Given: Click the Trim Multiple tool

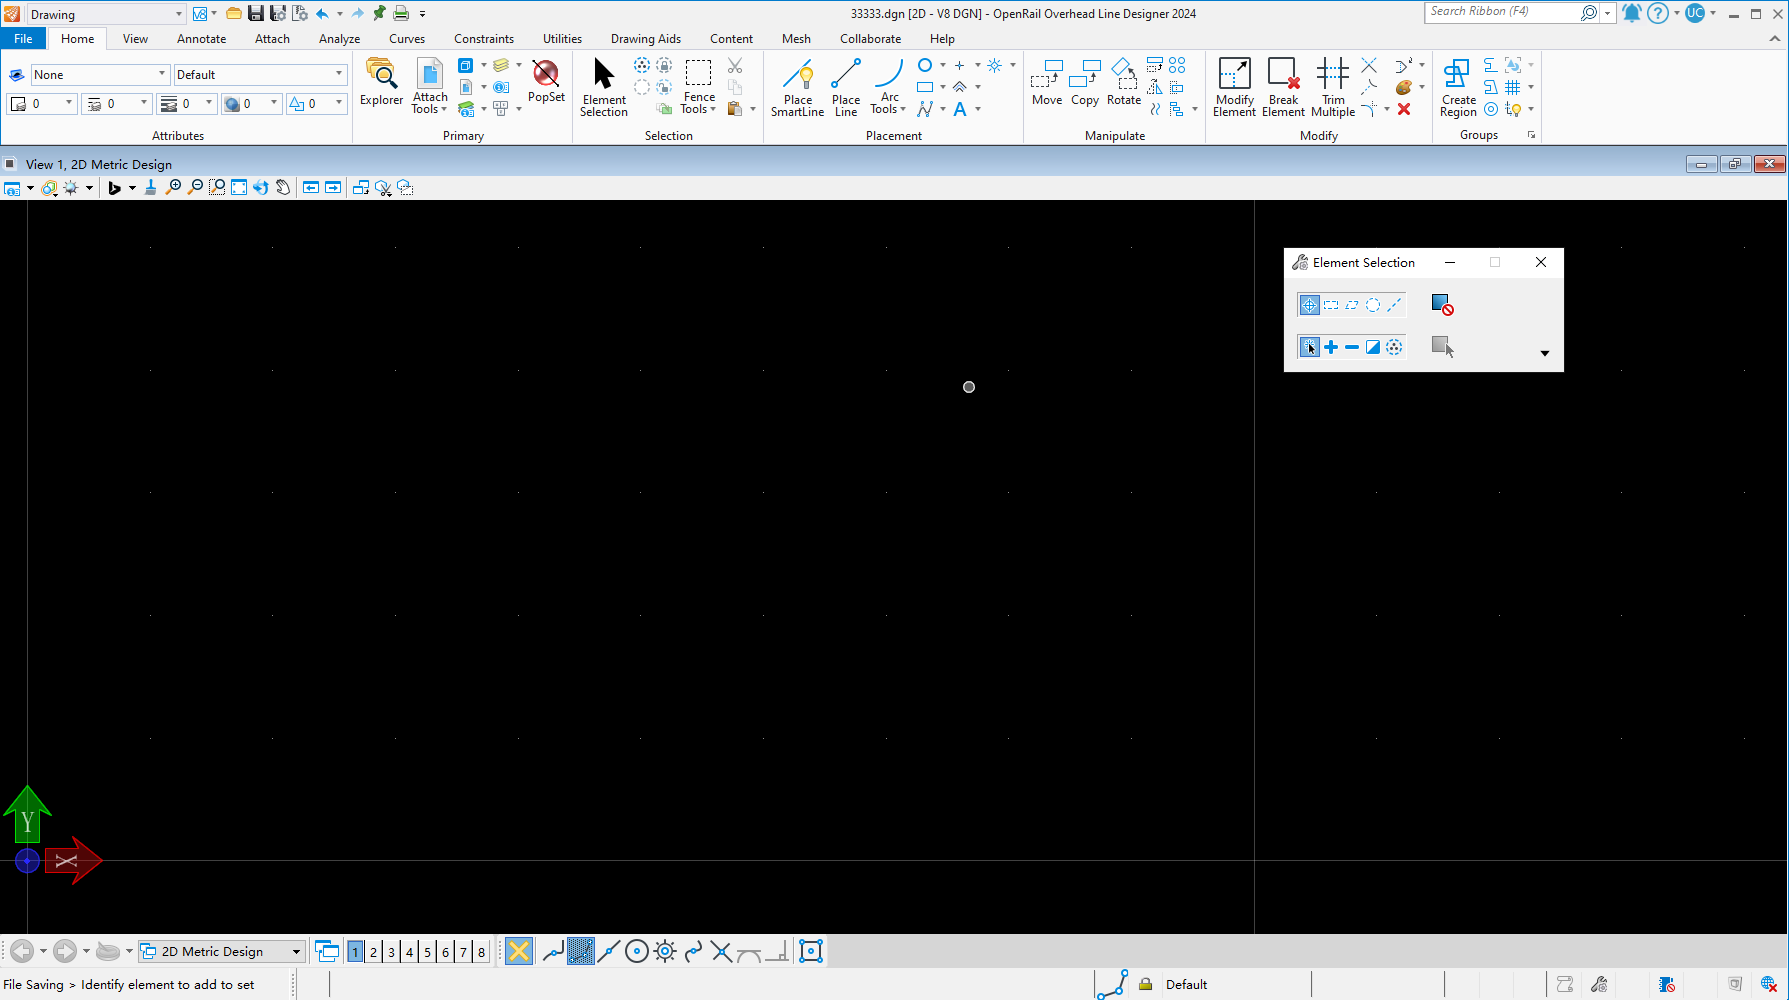Looking at the screenshot, I should click(1333, 87).
